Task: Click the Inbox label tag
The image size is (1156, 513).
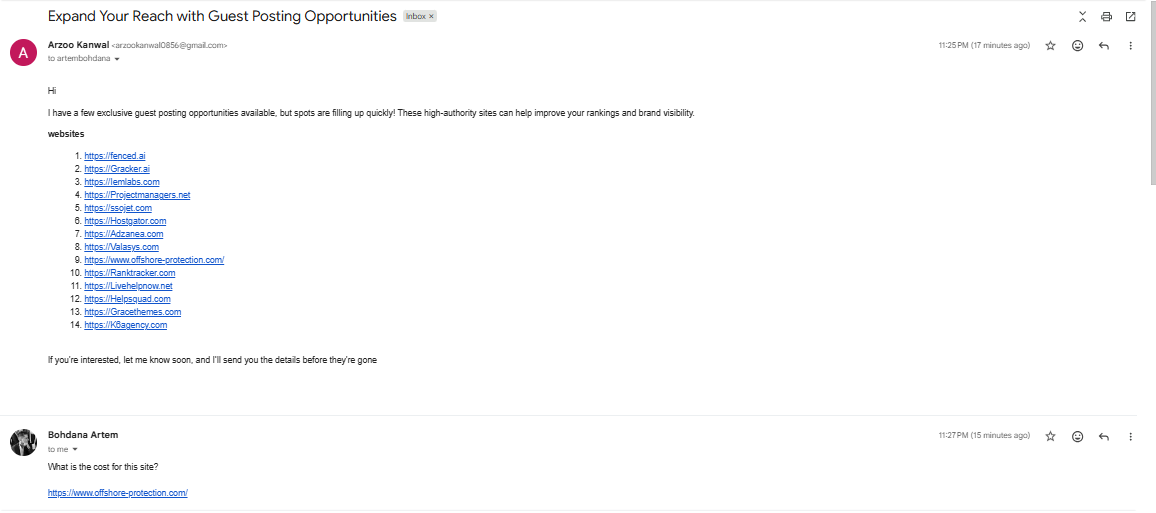Action: point(415,17)
